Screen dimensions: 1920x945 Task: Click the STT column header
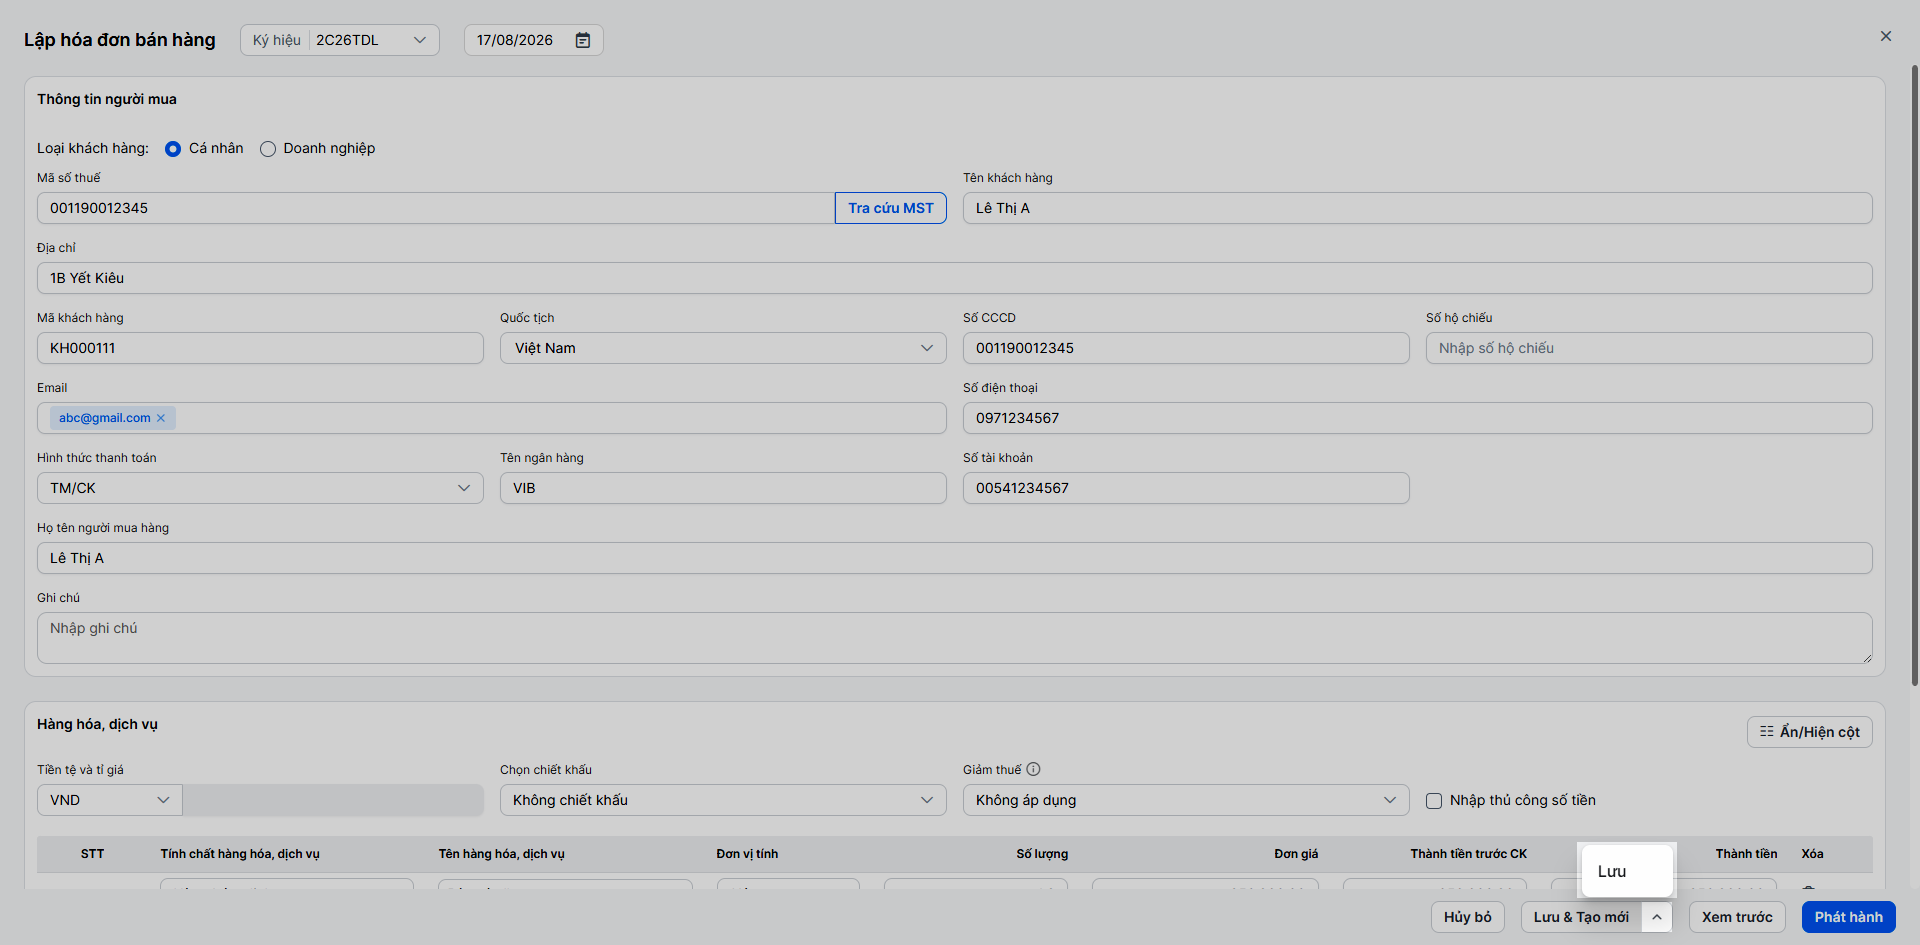click(92, 854)
